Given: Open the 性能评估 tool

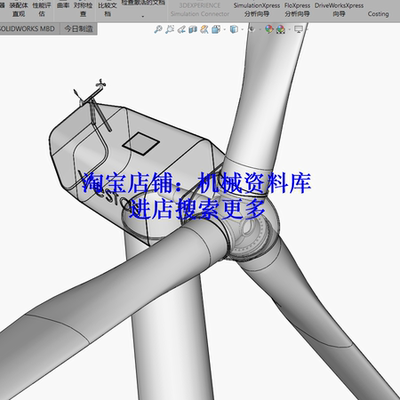Looking at the screenshot, I should pos(42,10).
